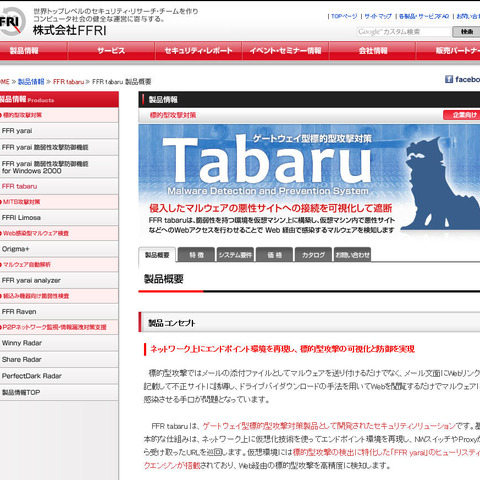The width and height of the screenshot is (480, 480).
Task: Open the サイトマップ link
Action: tap(378, 16)
